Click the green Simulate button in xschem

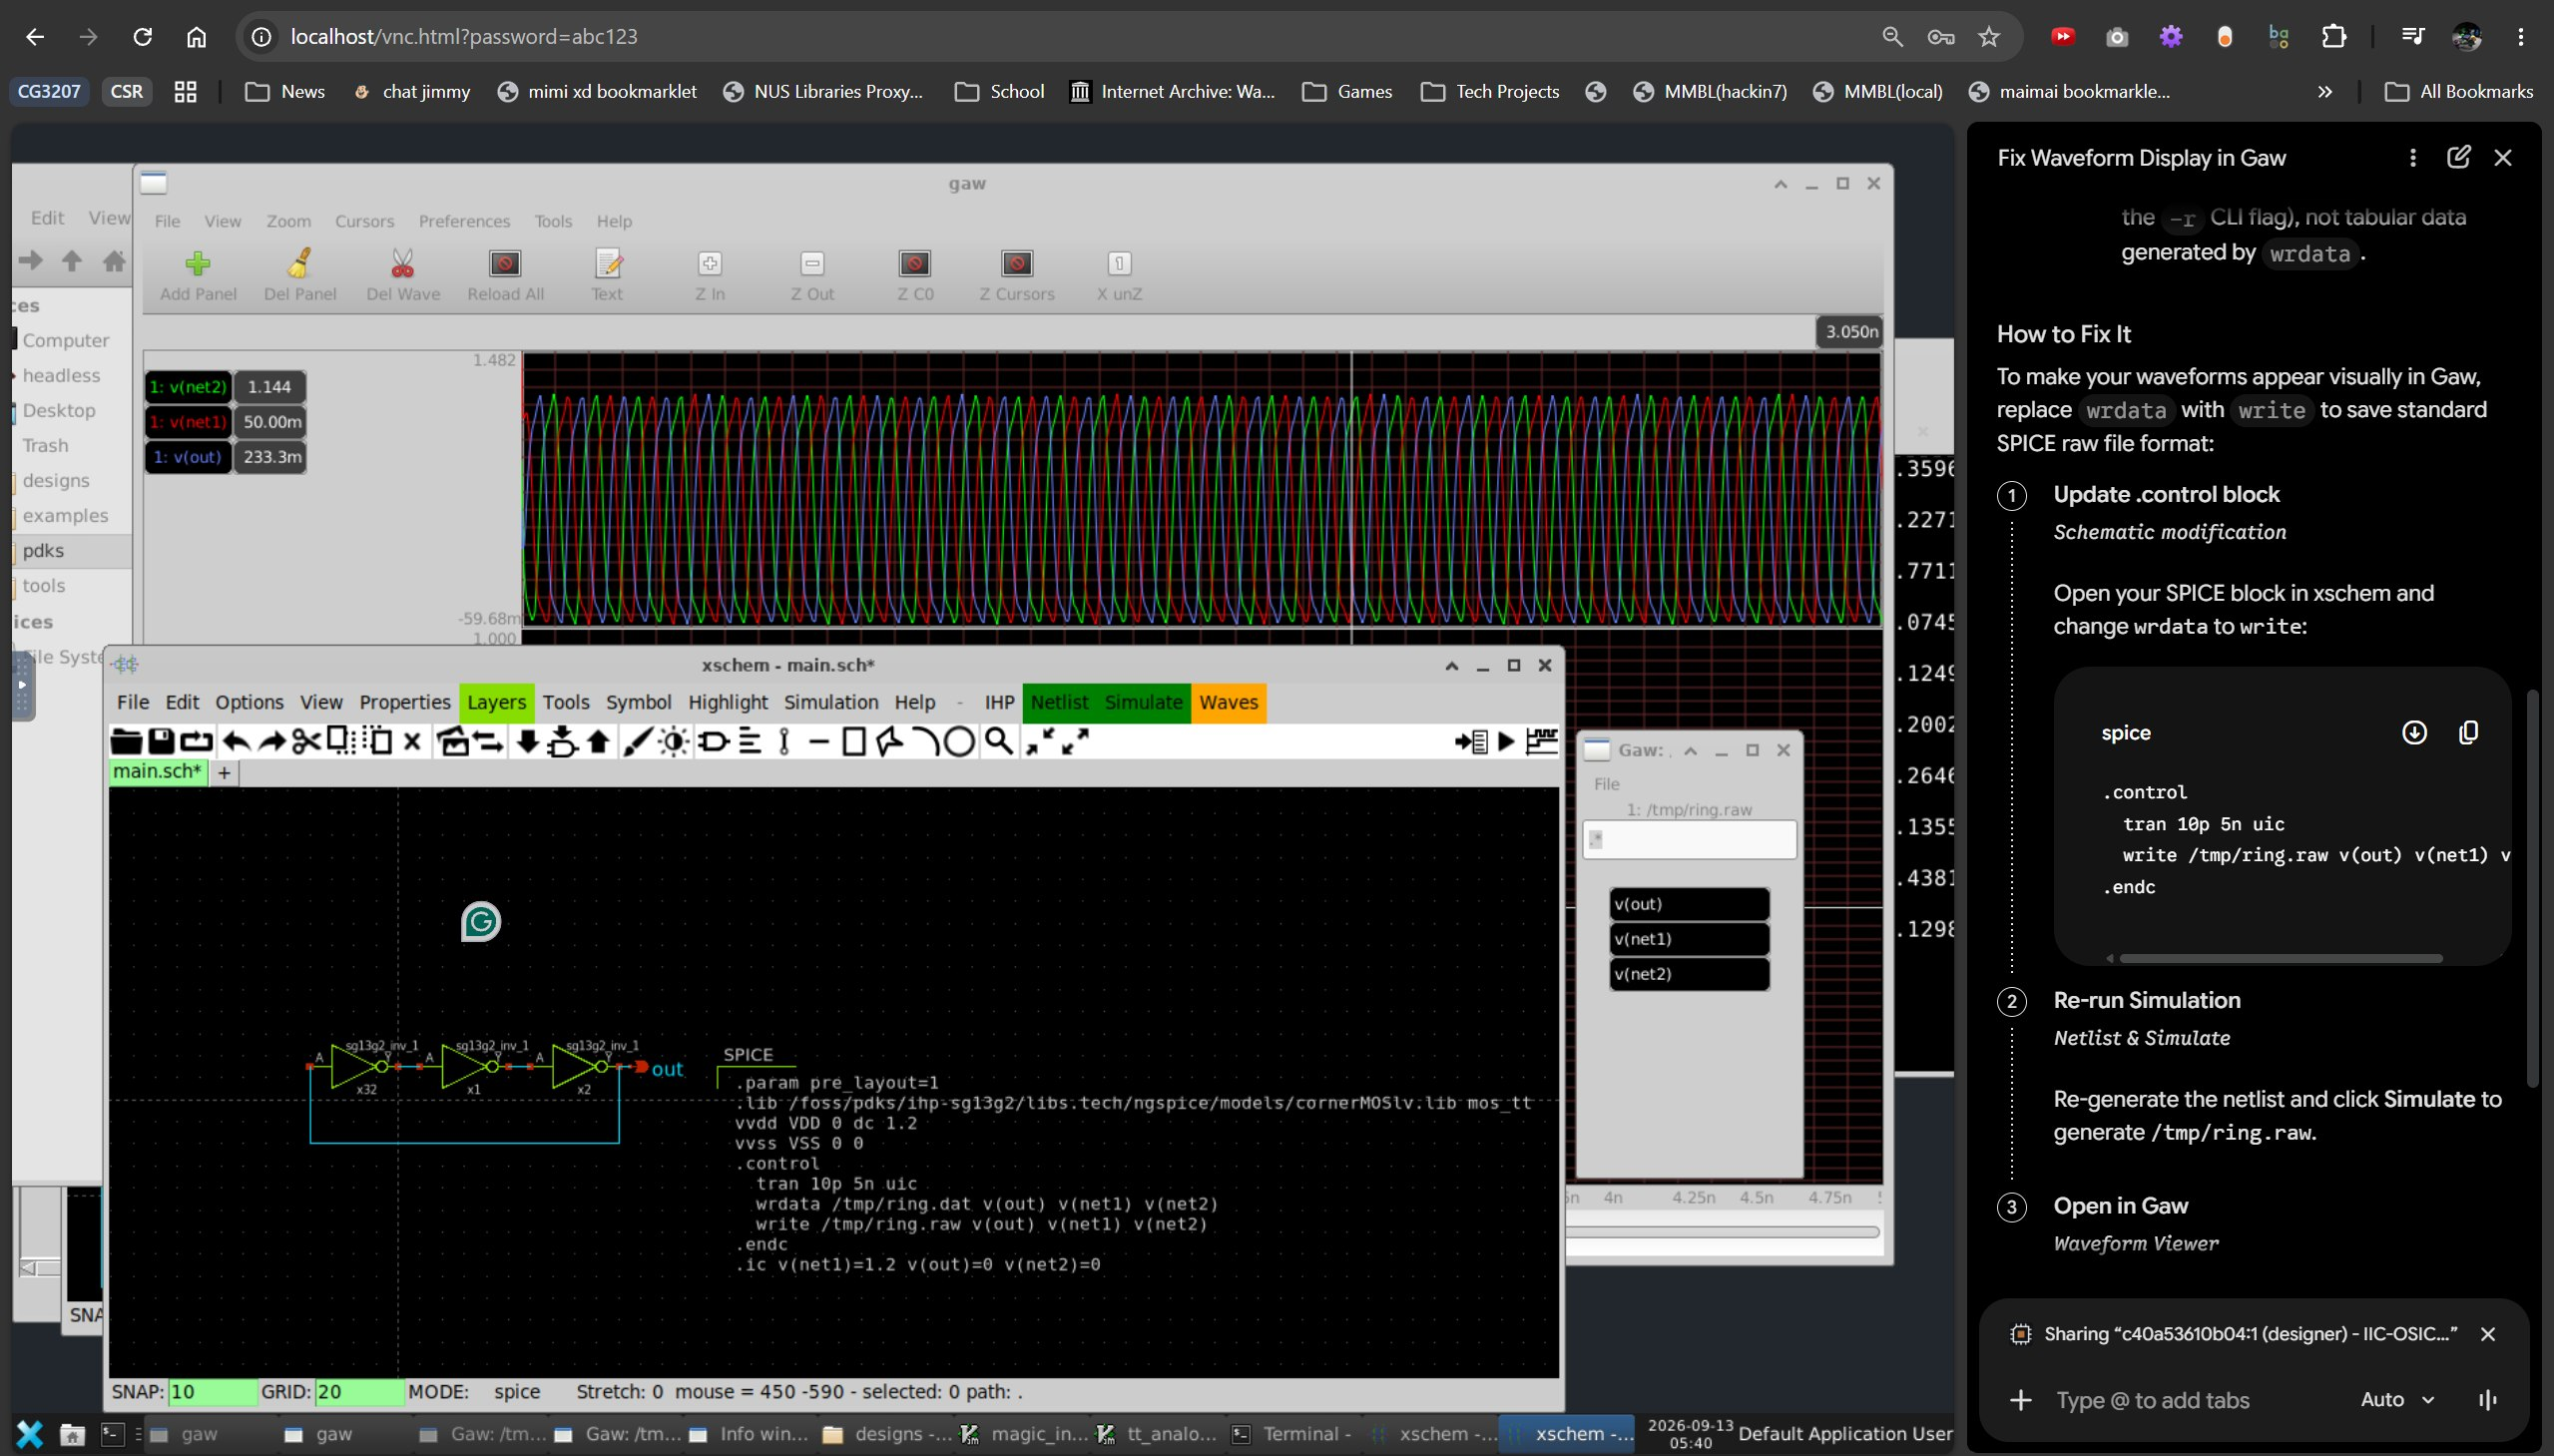(1144, 702)
